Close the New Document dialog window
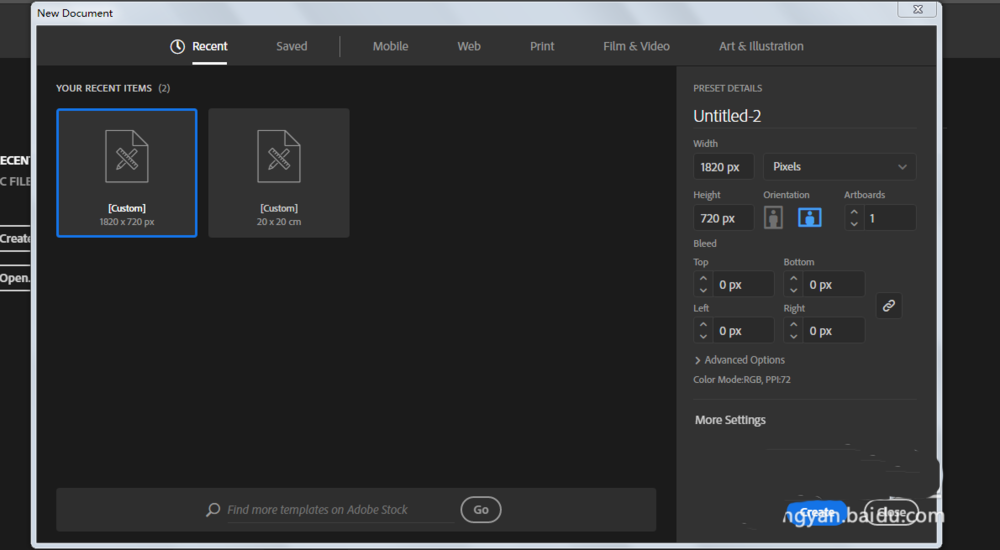Image resolution: width=1000 pixels, height=550 pixels. click(918, 9)
